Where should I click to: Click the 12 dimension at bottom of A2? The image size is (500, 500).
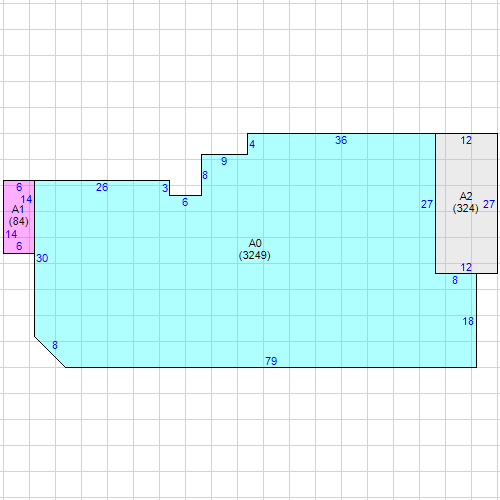[x=466, y=267]
